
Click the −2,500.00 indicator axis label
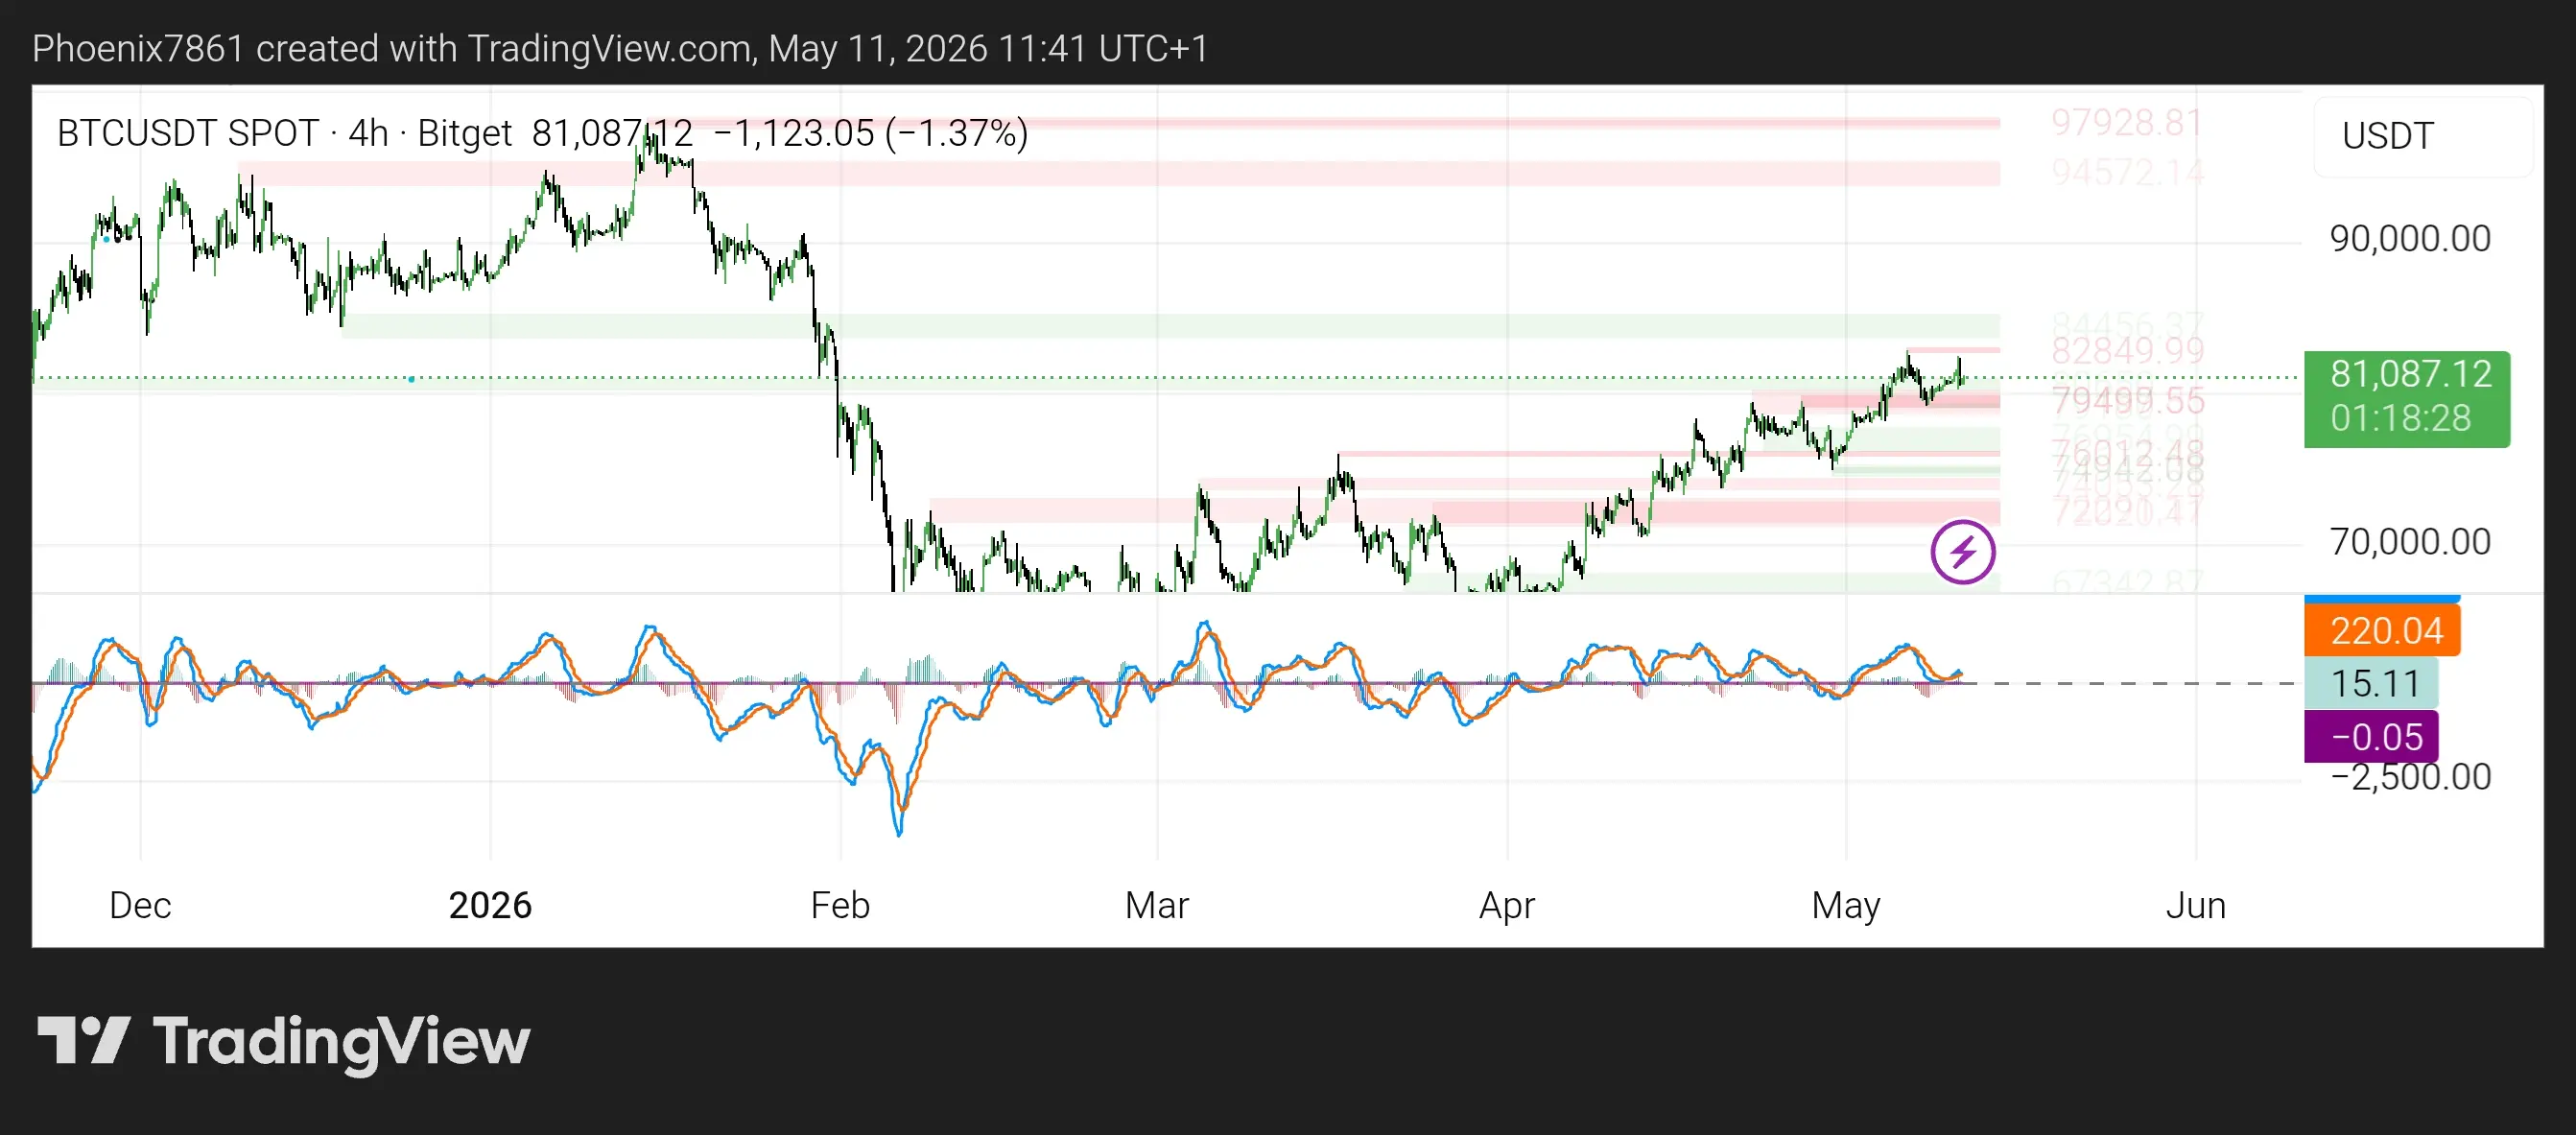point(2410,777)
